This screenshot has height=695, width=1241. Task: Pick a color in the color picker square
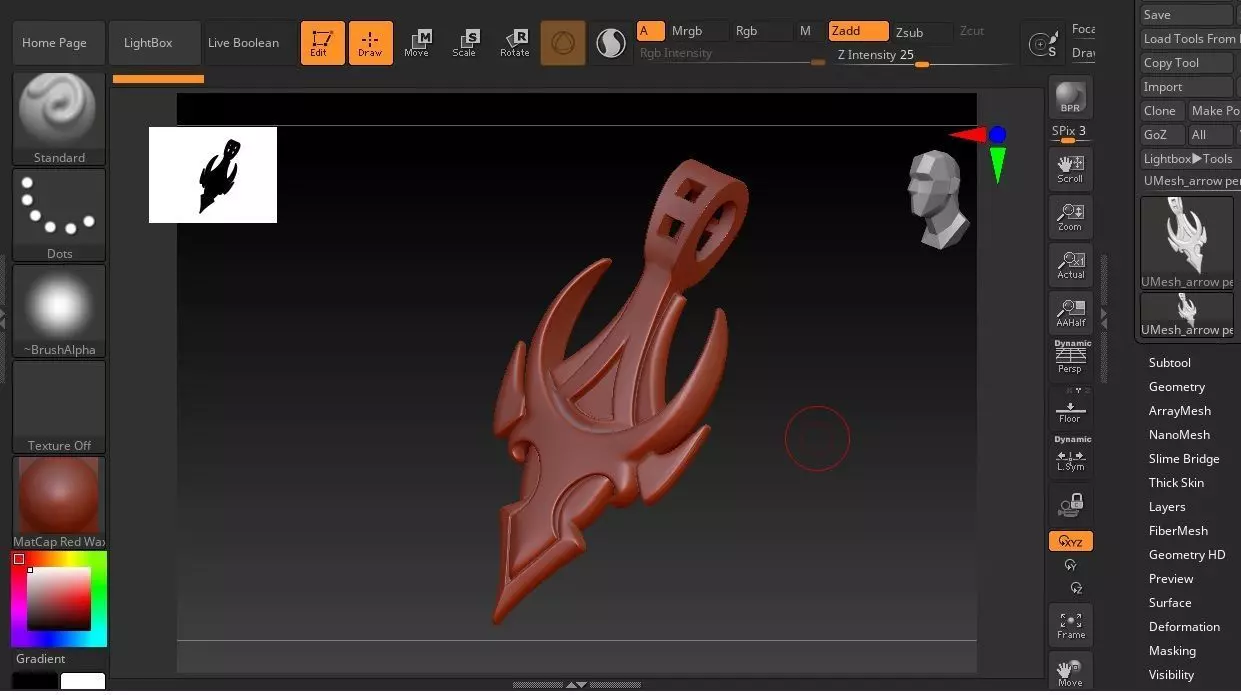coord(59,599)
